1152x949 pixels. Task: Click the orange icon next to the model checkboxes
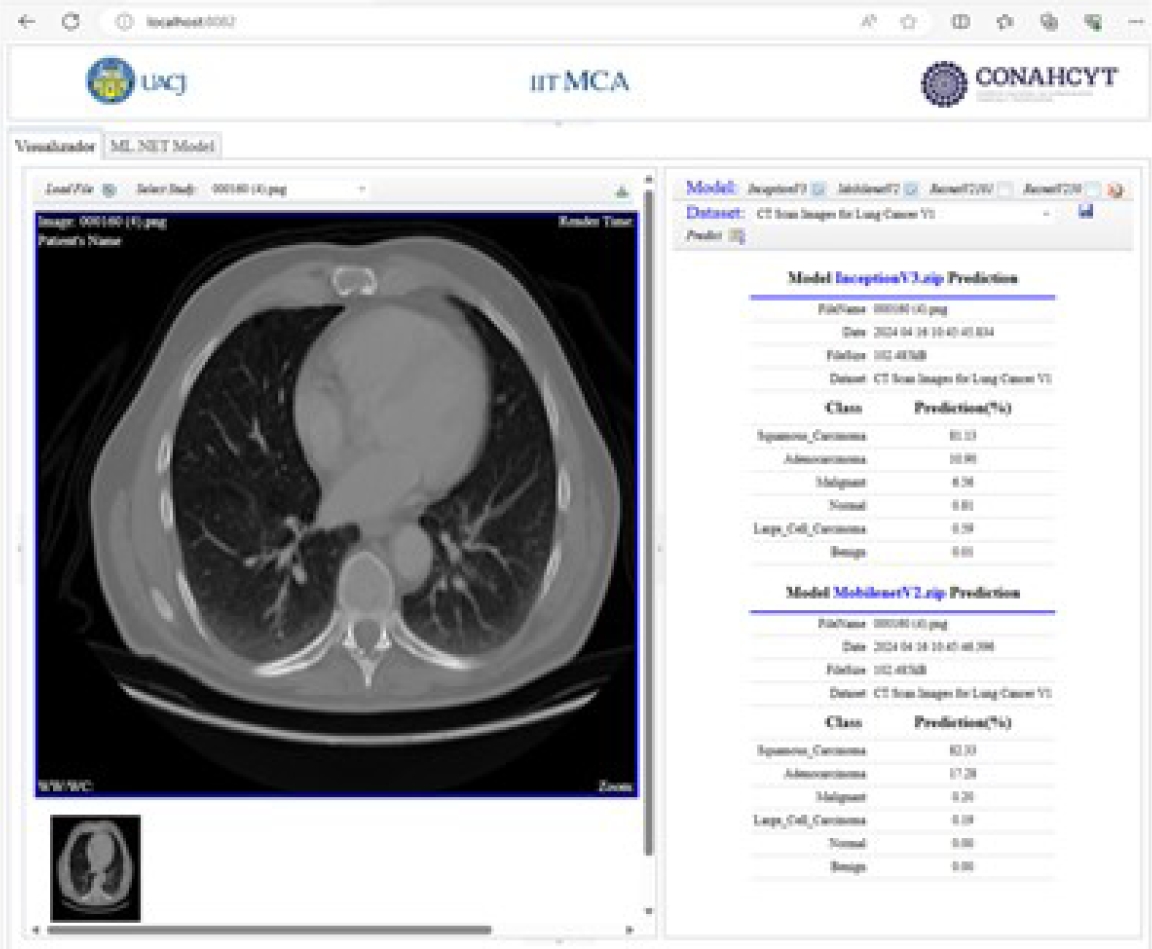pos(1114,189)
